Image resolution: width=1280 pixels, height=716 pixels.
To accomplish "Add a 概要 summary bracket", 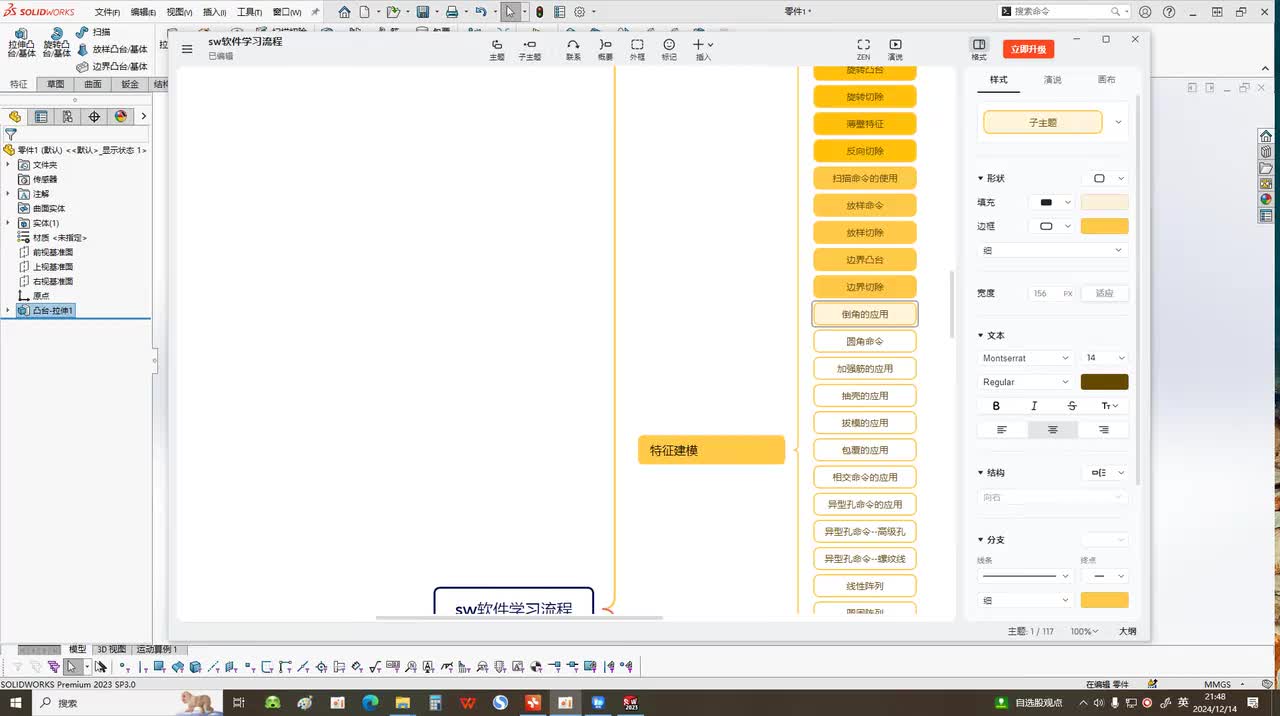I will point(605,49).
